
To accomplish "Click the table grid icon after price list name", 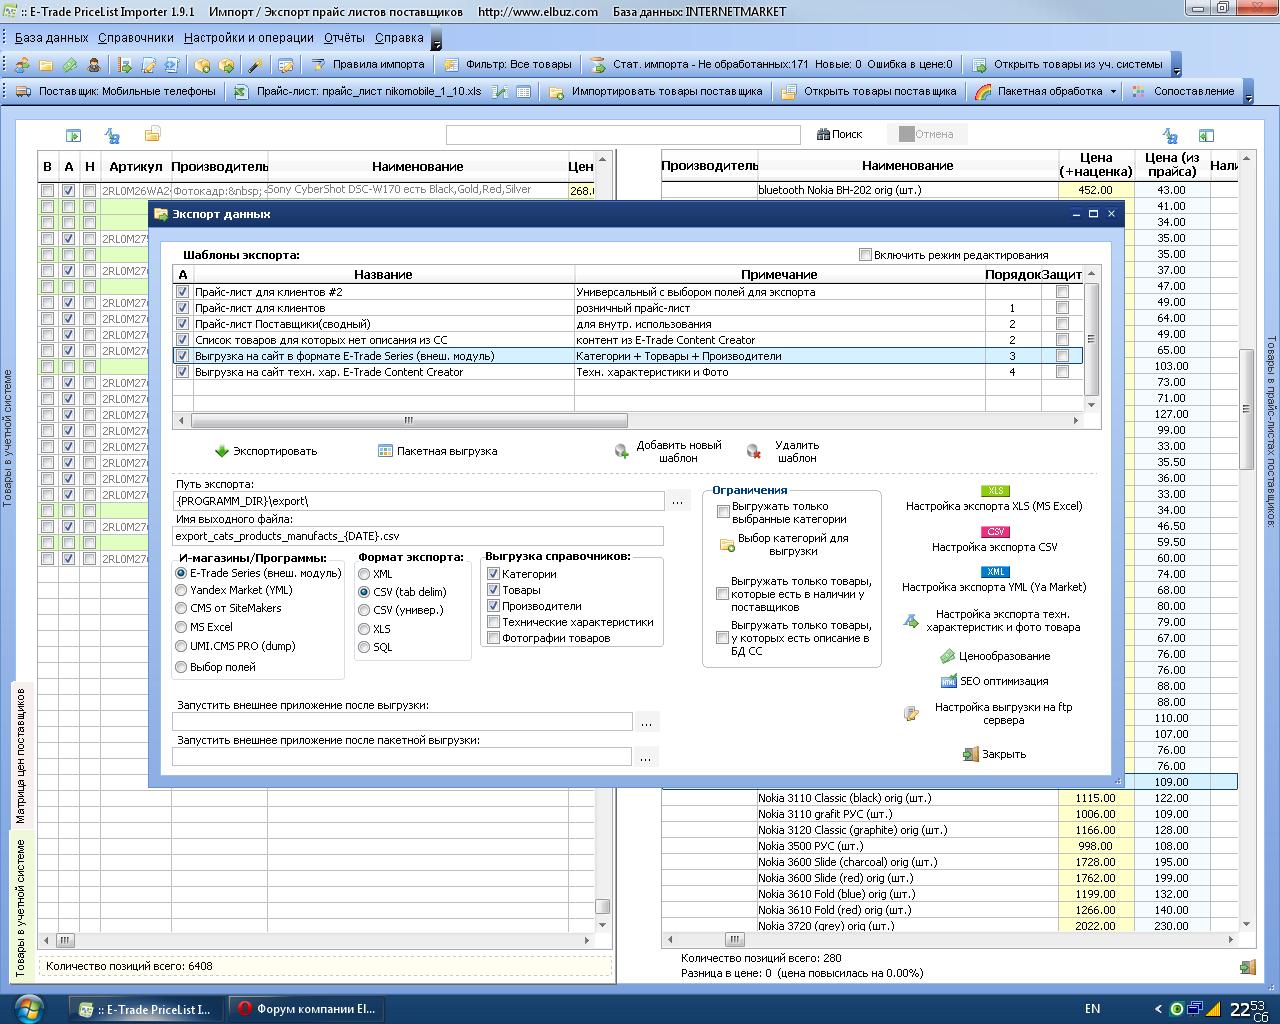I will pyautogui.click(x=523, y=91).
